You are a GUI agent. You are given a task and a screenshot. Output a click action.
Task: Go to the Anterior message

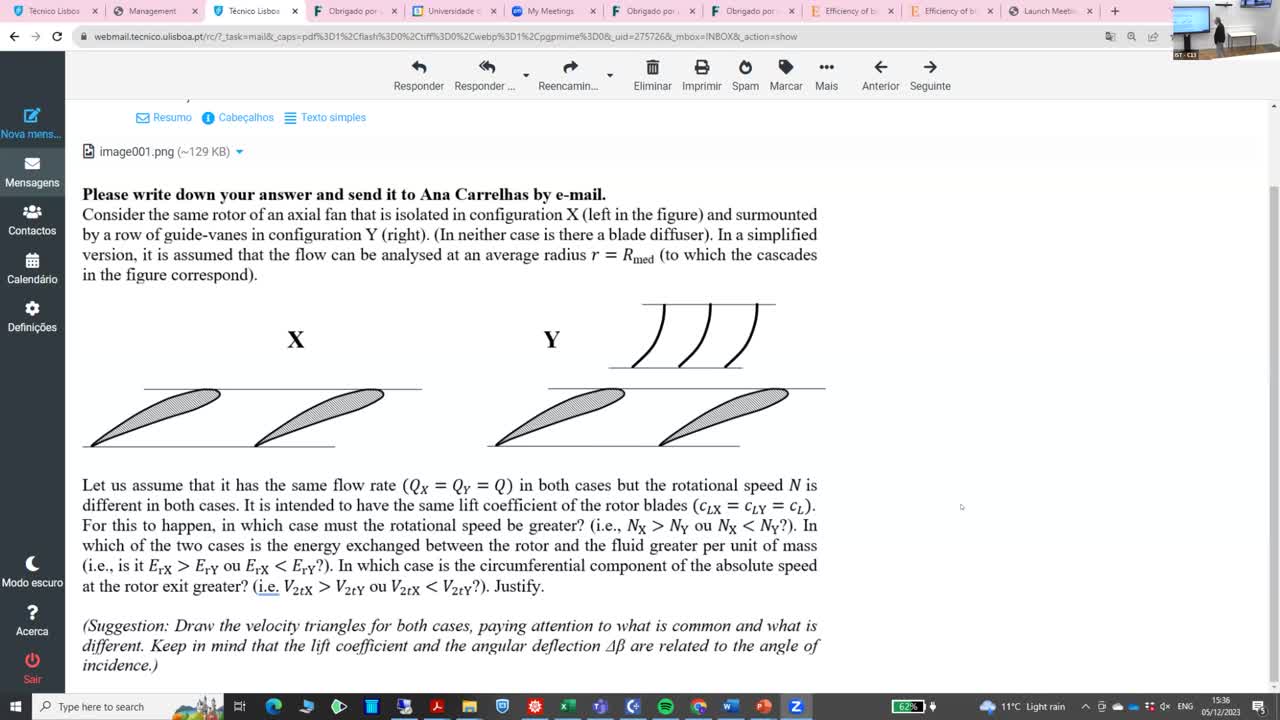tap(880, 68)
